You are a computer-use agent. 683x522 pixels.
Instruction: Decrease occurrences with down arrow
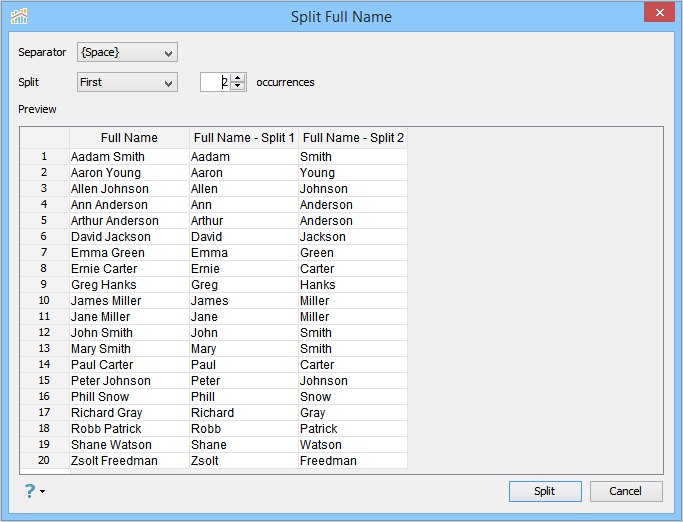237,87
